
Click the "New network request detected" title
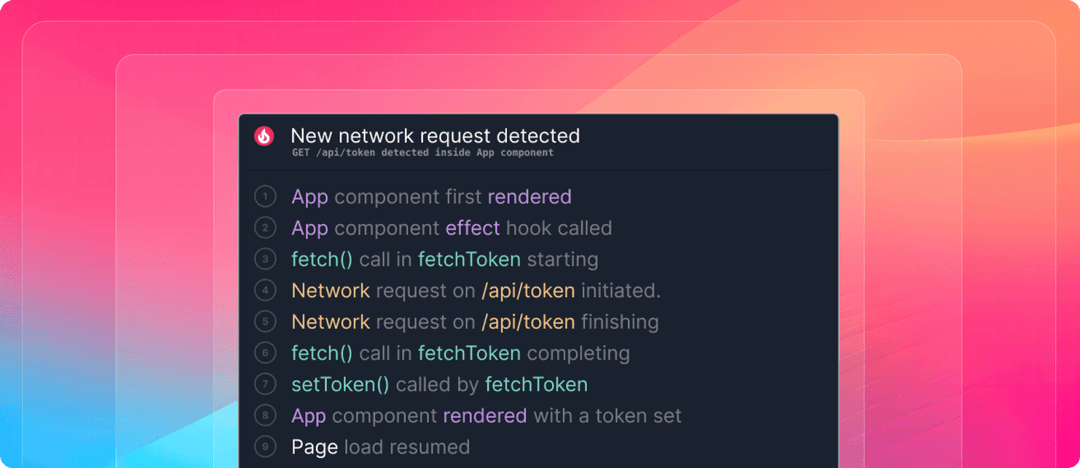435,135
